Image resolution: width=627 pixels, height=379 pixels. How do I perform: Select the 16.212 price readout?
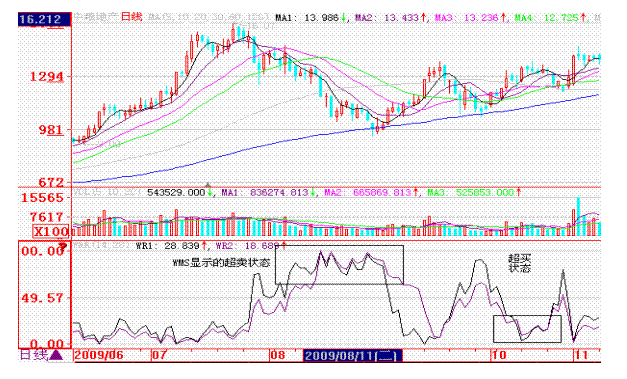(44, 19)
